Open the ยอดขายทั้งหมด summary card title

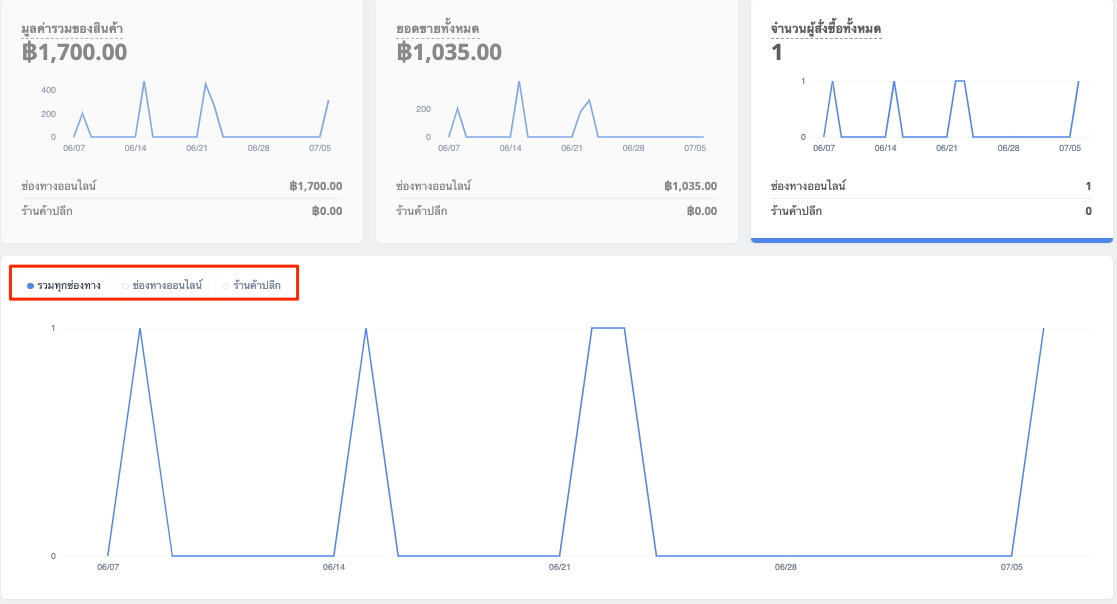click(437, 29)
